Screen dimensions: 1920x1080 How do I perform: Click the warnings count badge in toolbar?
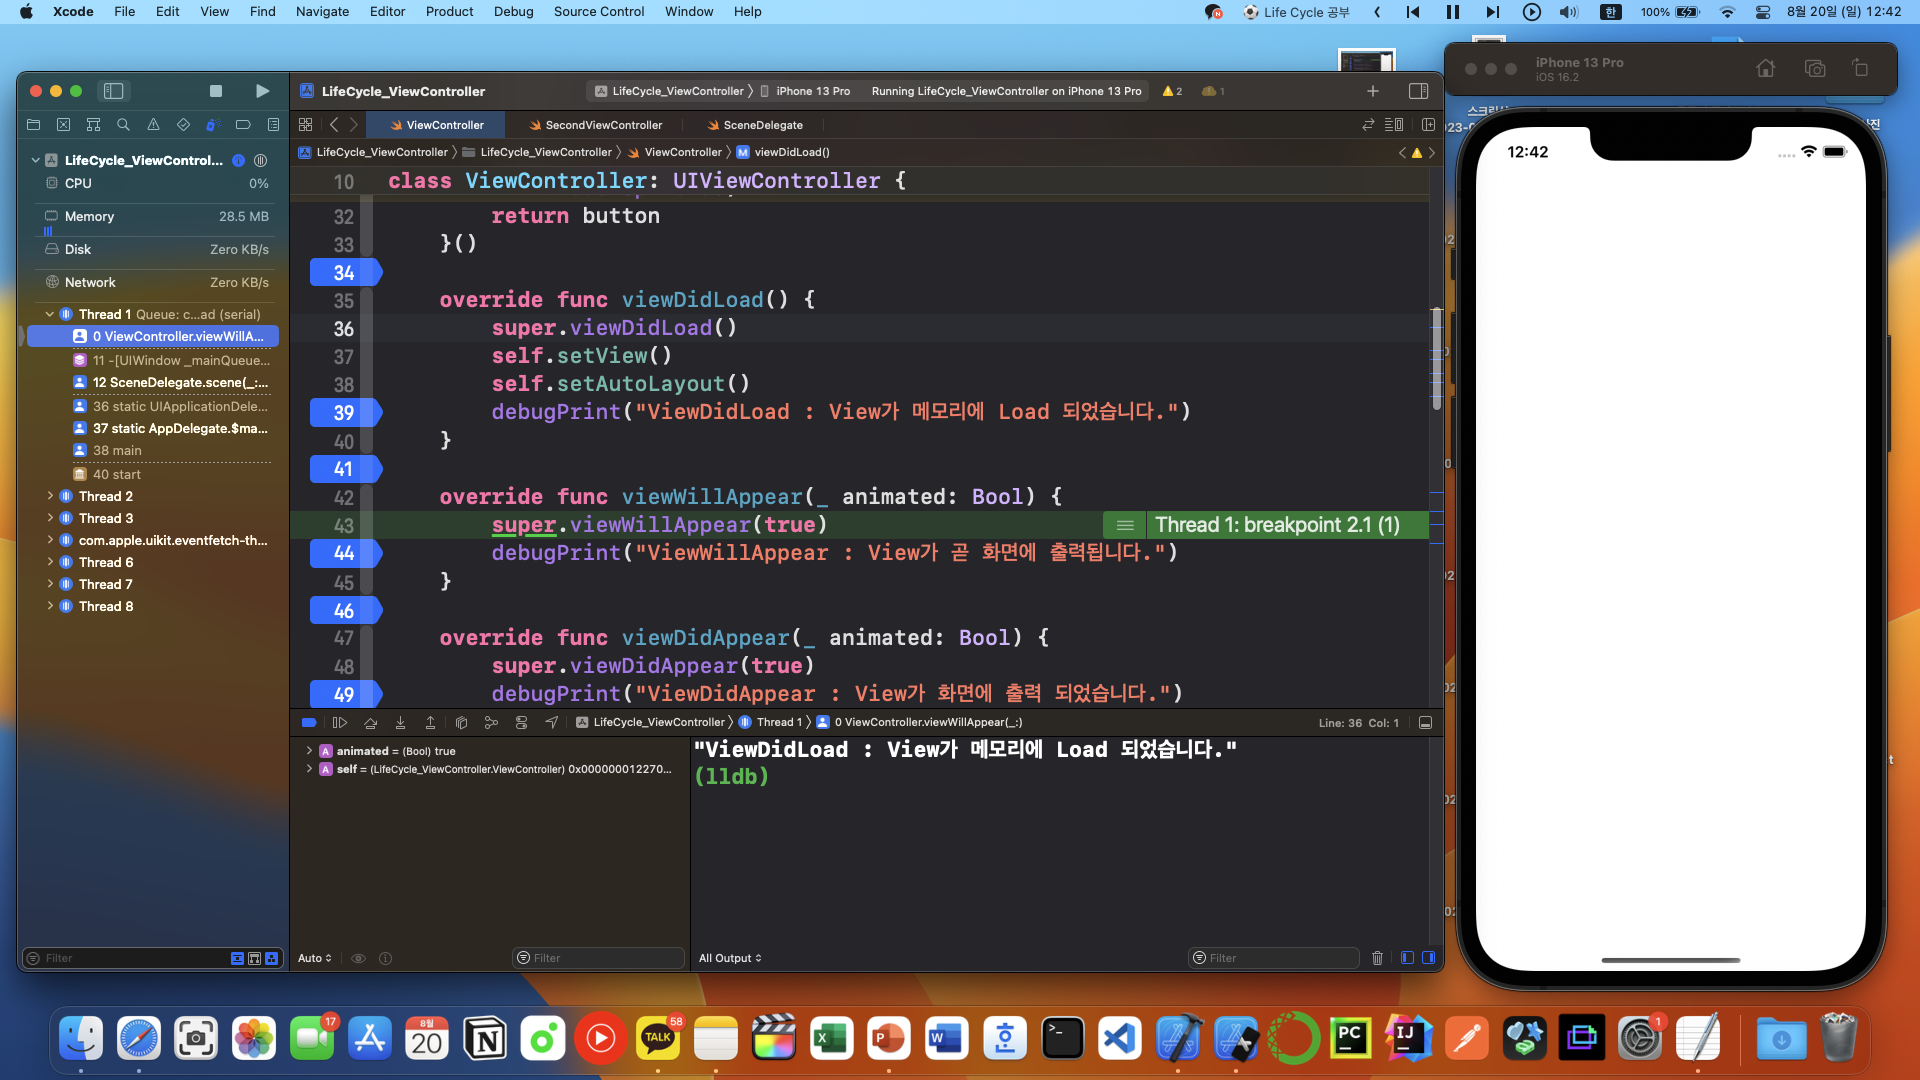pos(1172,91)
